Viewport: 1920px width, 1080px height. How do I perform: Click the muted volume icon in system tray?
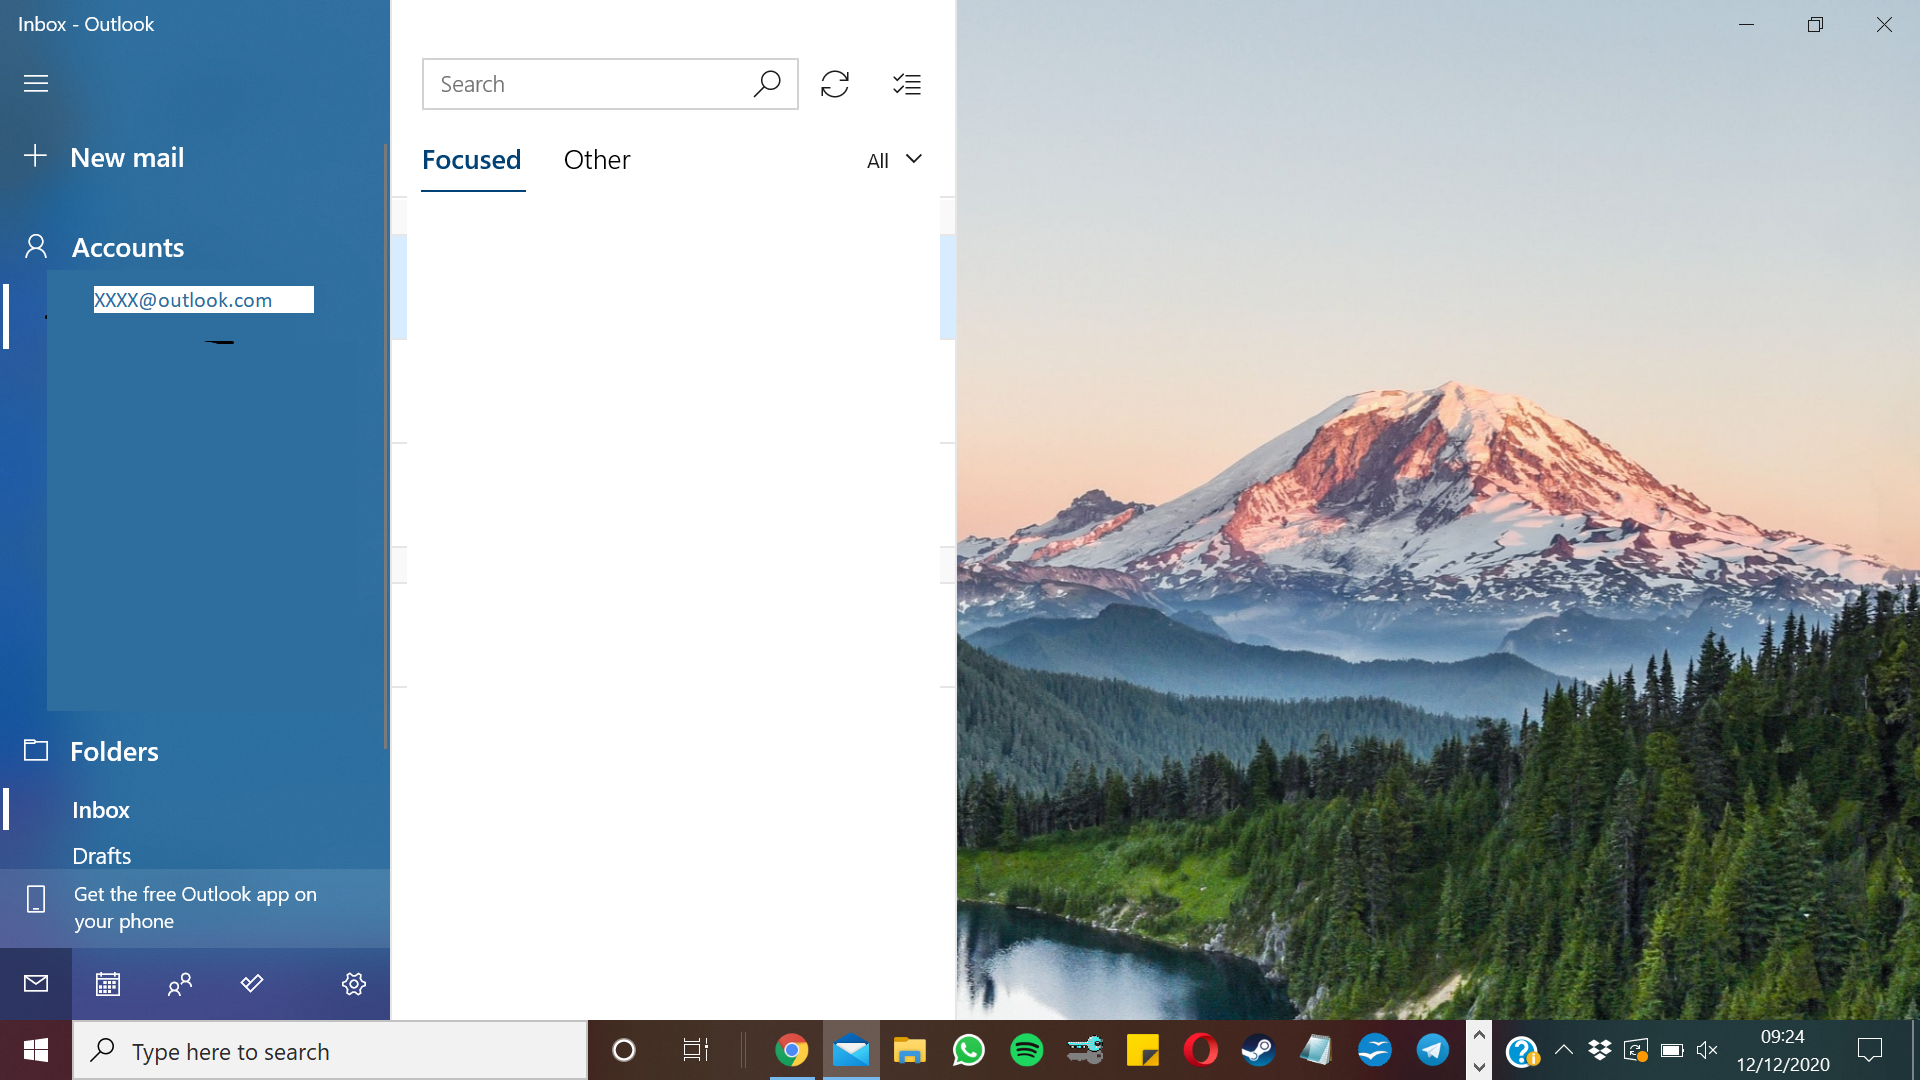(1706, 1050)
